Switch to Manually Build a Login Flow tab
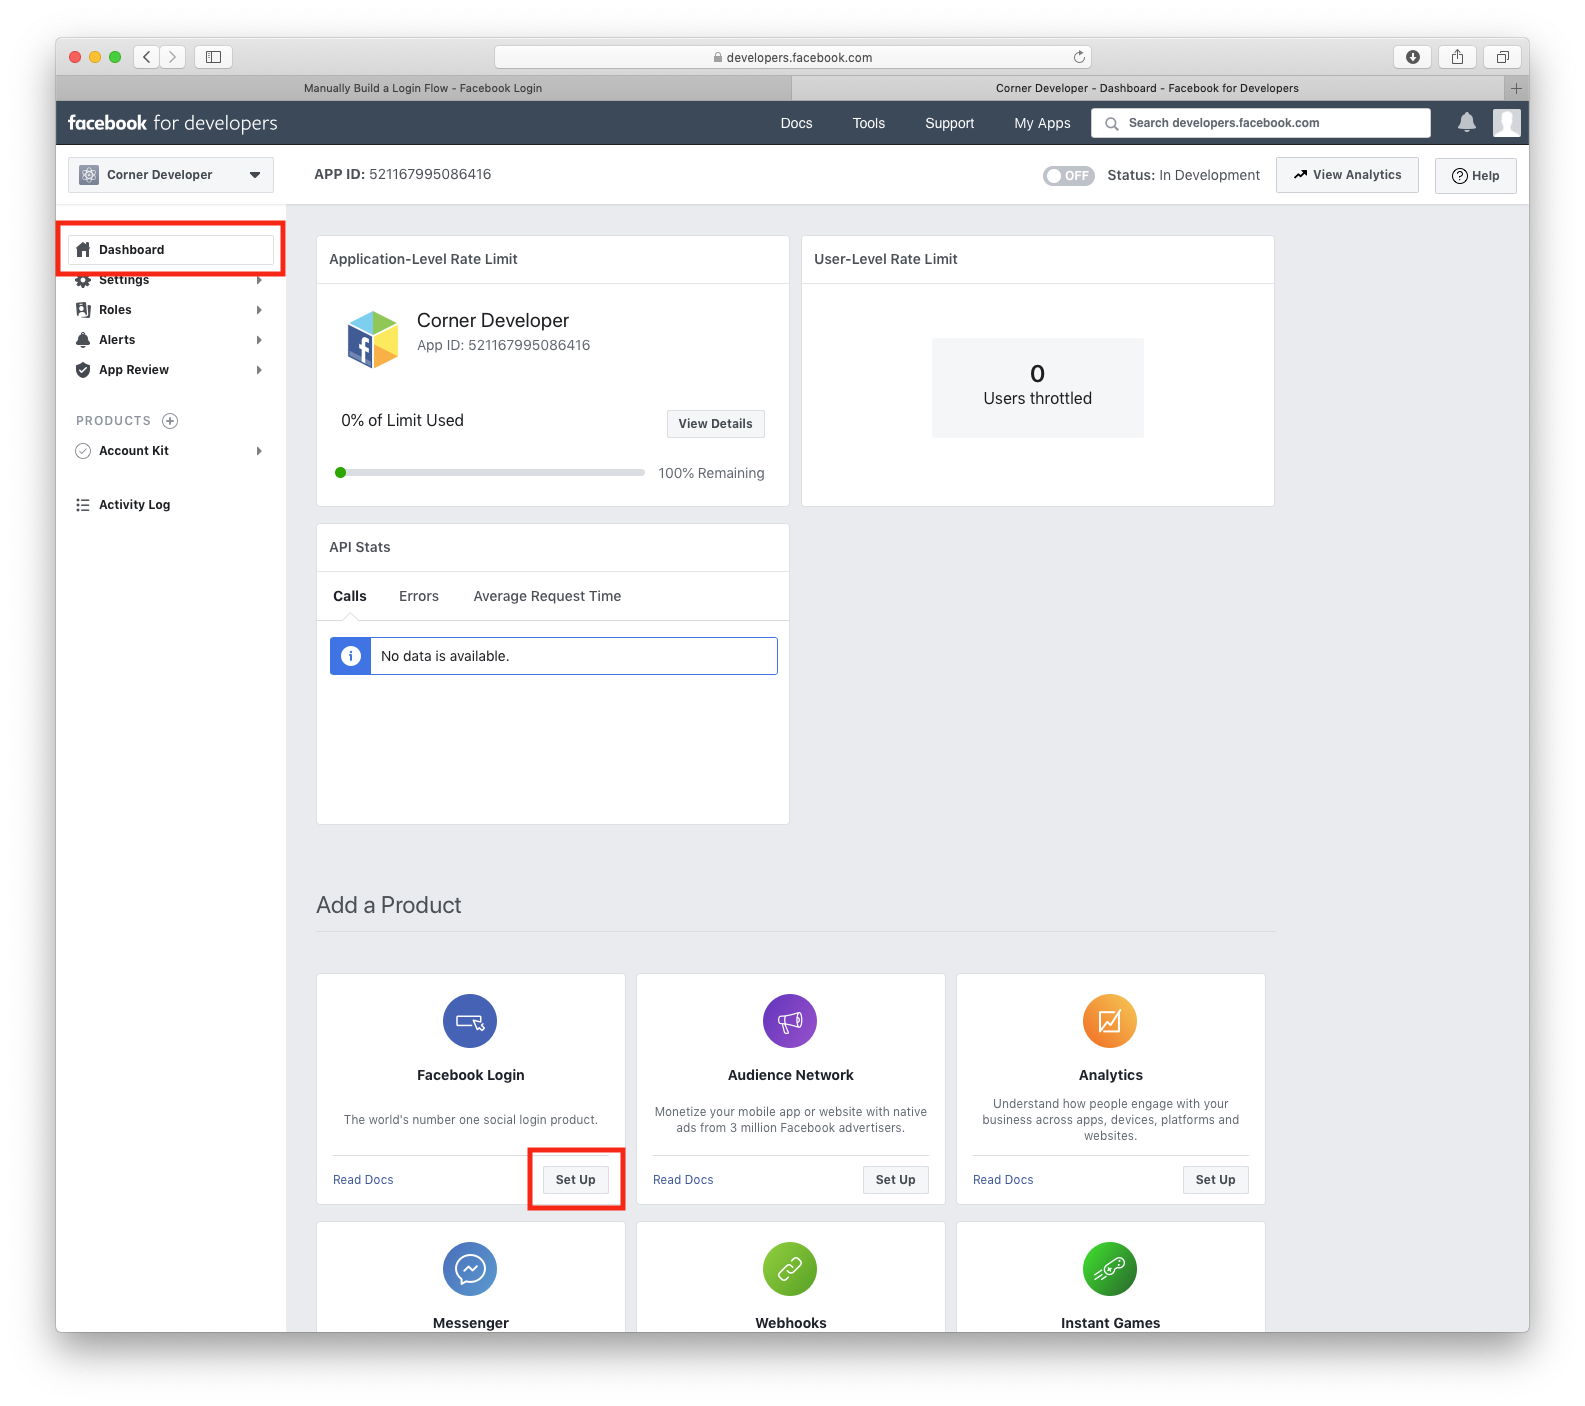The image size is (1585, 1406). click(423, 88)
